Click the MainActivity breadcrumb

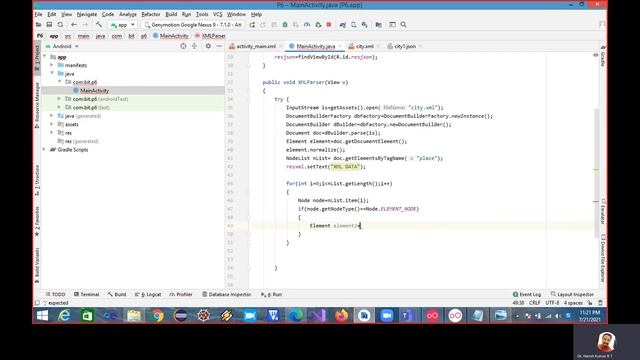[x=171, y=36]
